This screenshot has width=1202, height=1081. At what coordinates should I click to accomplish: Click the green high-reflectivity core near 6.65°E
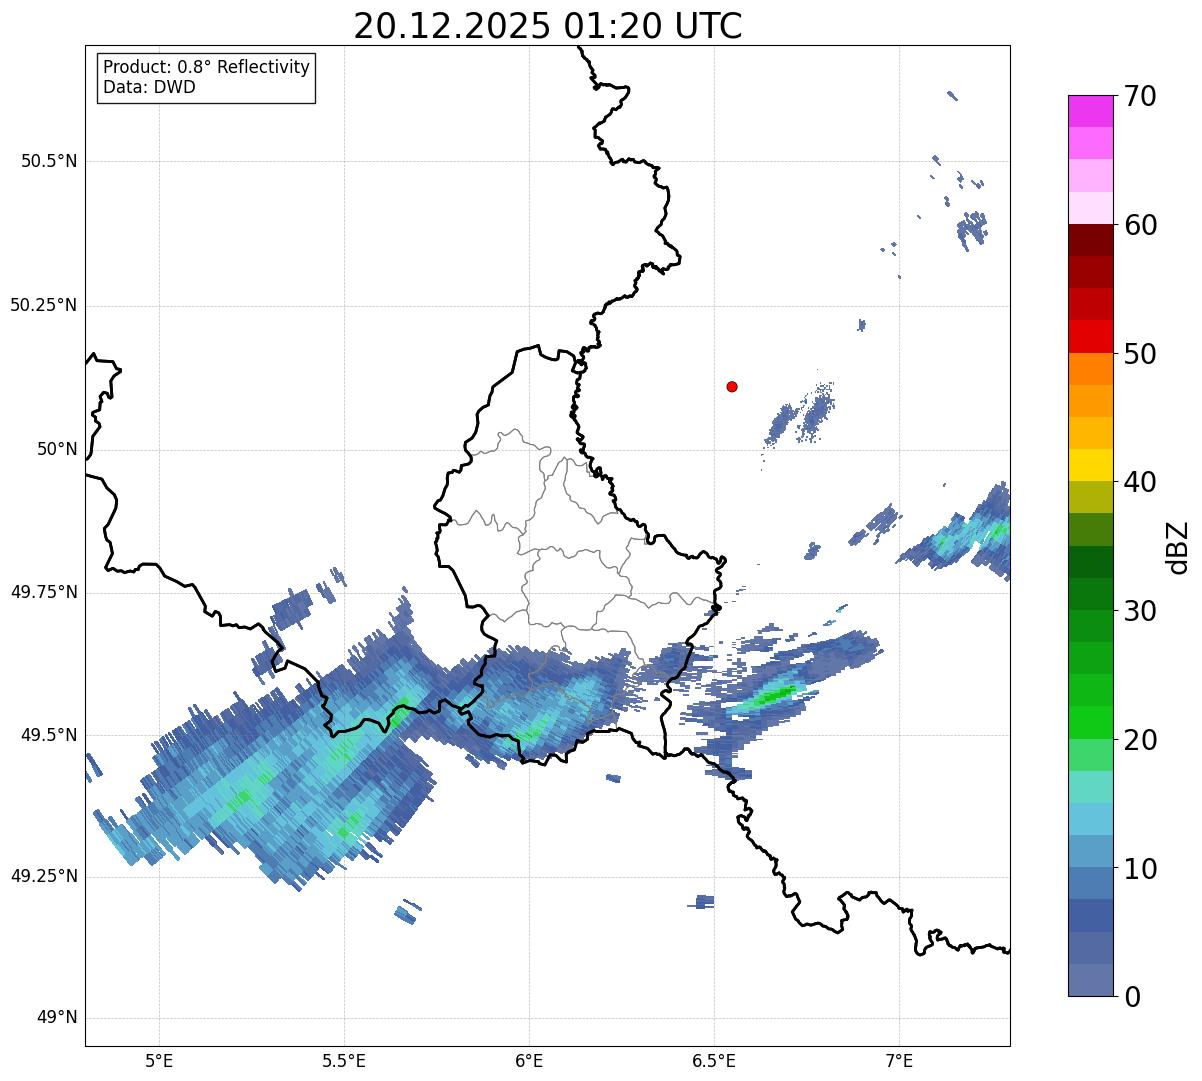pyautogui.click(x=774, y=695)
